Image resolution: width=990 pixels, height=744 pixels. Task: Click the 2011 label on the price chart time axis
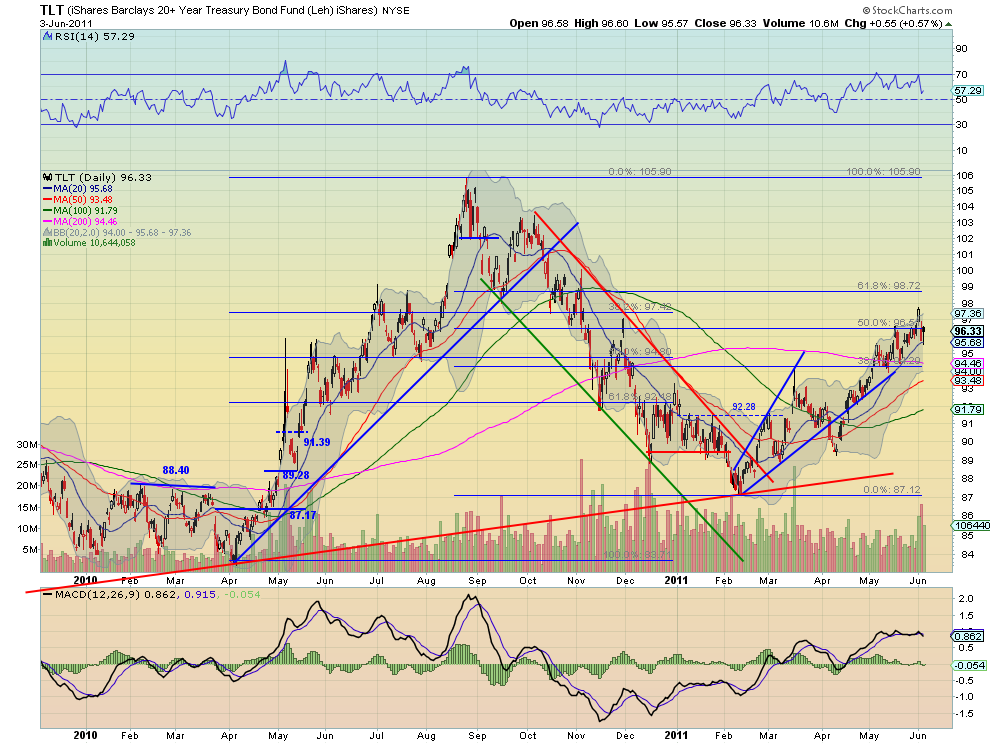coord(676,580)
